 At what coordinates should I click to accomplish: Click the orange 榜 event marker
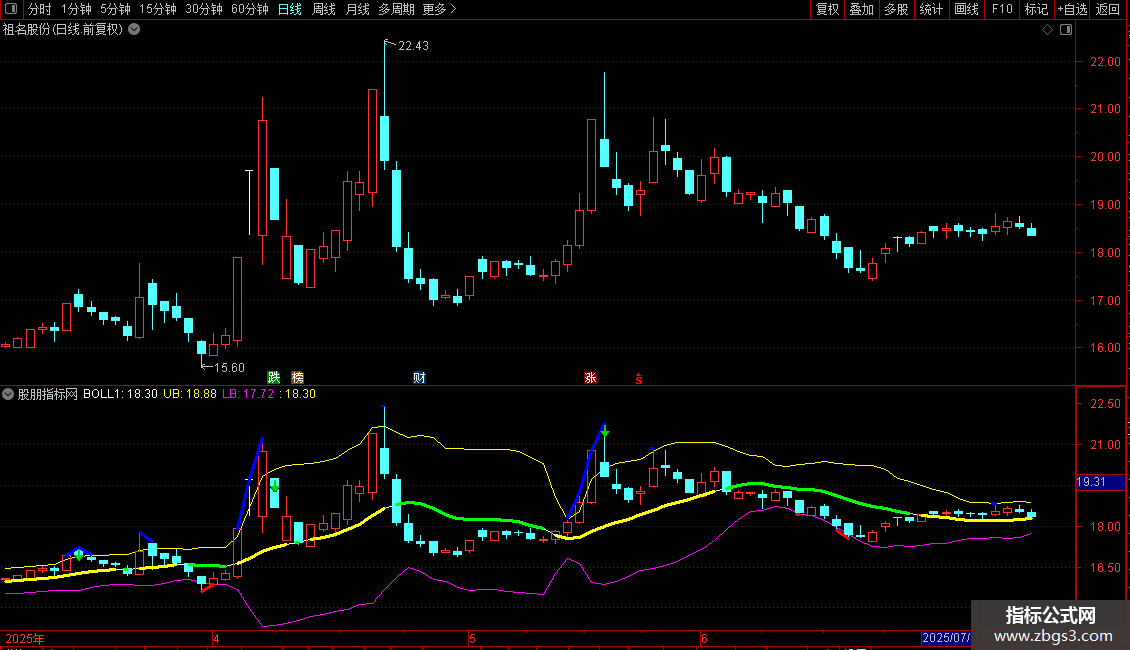point(298,378)
